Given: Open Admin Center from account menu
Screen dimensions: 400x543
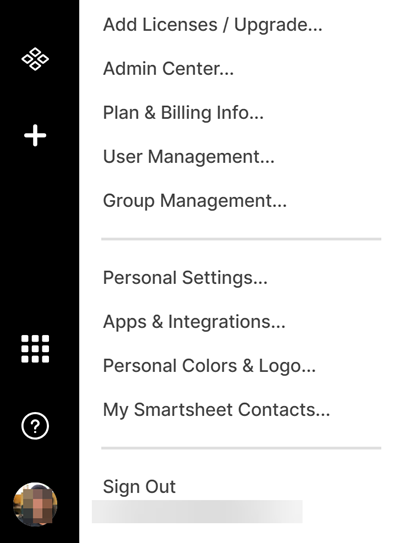Looking at the screenshot, I should point(168,69).
